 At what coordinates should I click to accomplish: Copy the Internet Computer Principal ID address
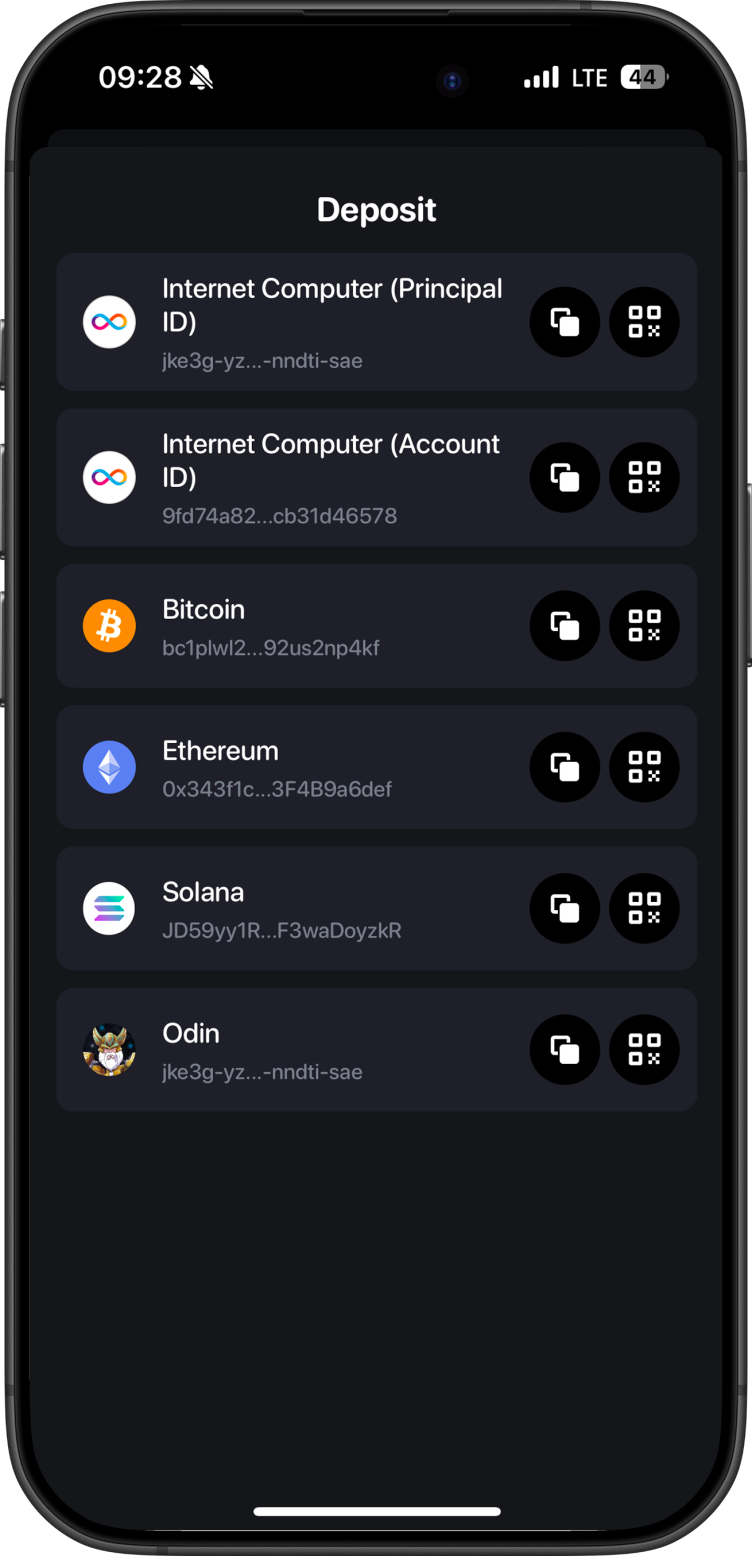coord(564,322)
